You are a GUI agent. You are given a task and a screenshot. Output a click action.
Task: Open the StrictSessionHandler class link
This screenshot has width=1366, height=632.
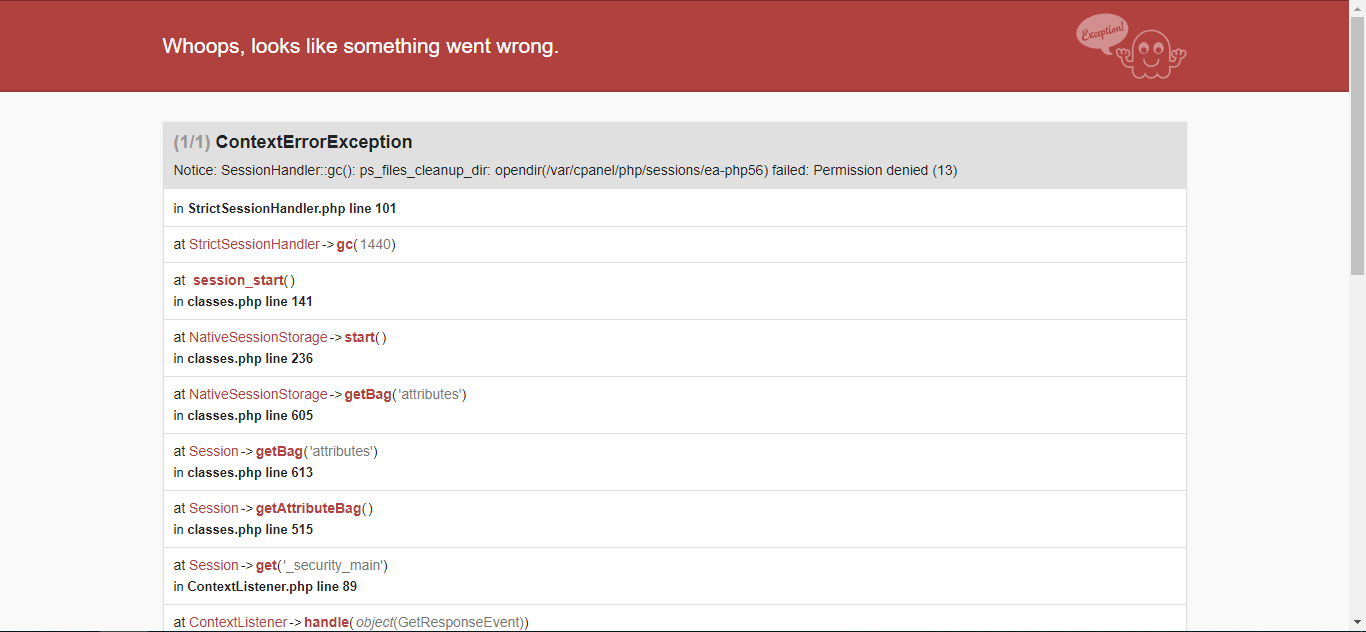(254, 244)
